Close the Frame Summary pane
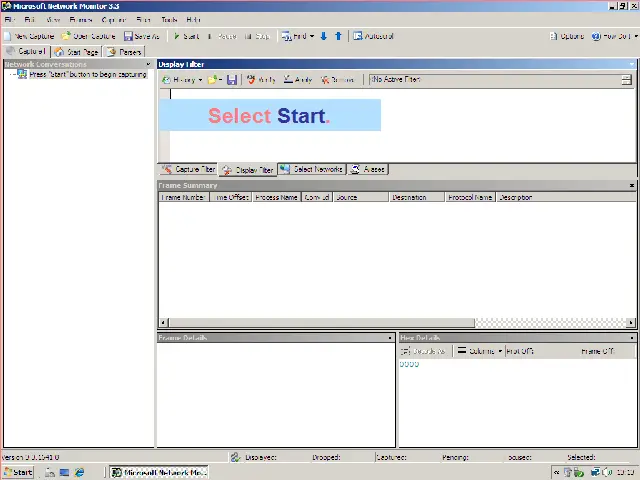Viewport: 640px width, 480px height. coord(632,185)
